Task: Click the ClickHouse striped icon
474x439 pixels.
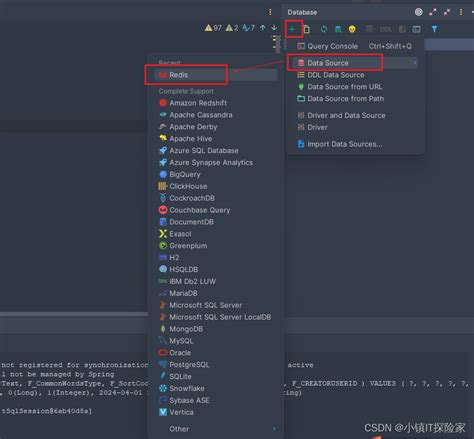Action: click(x=163, y=186)
